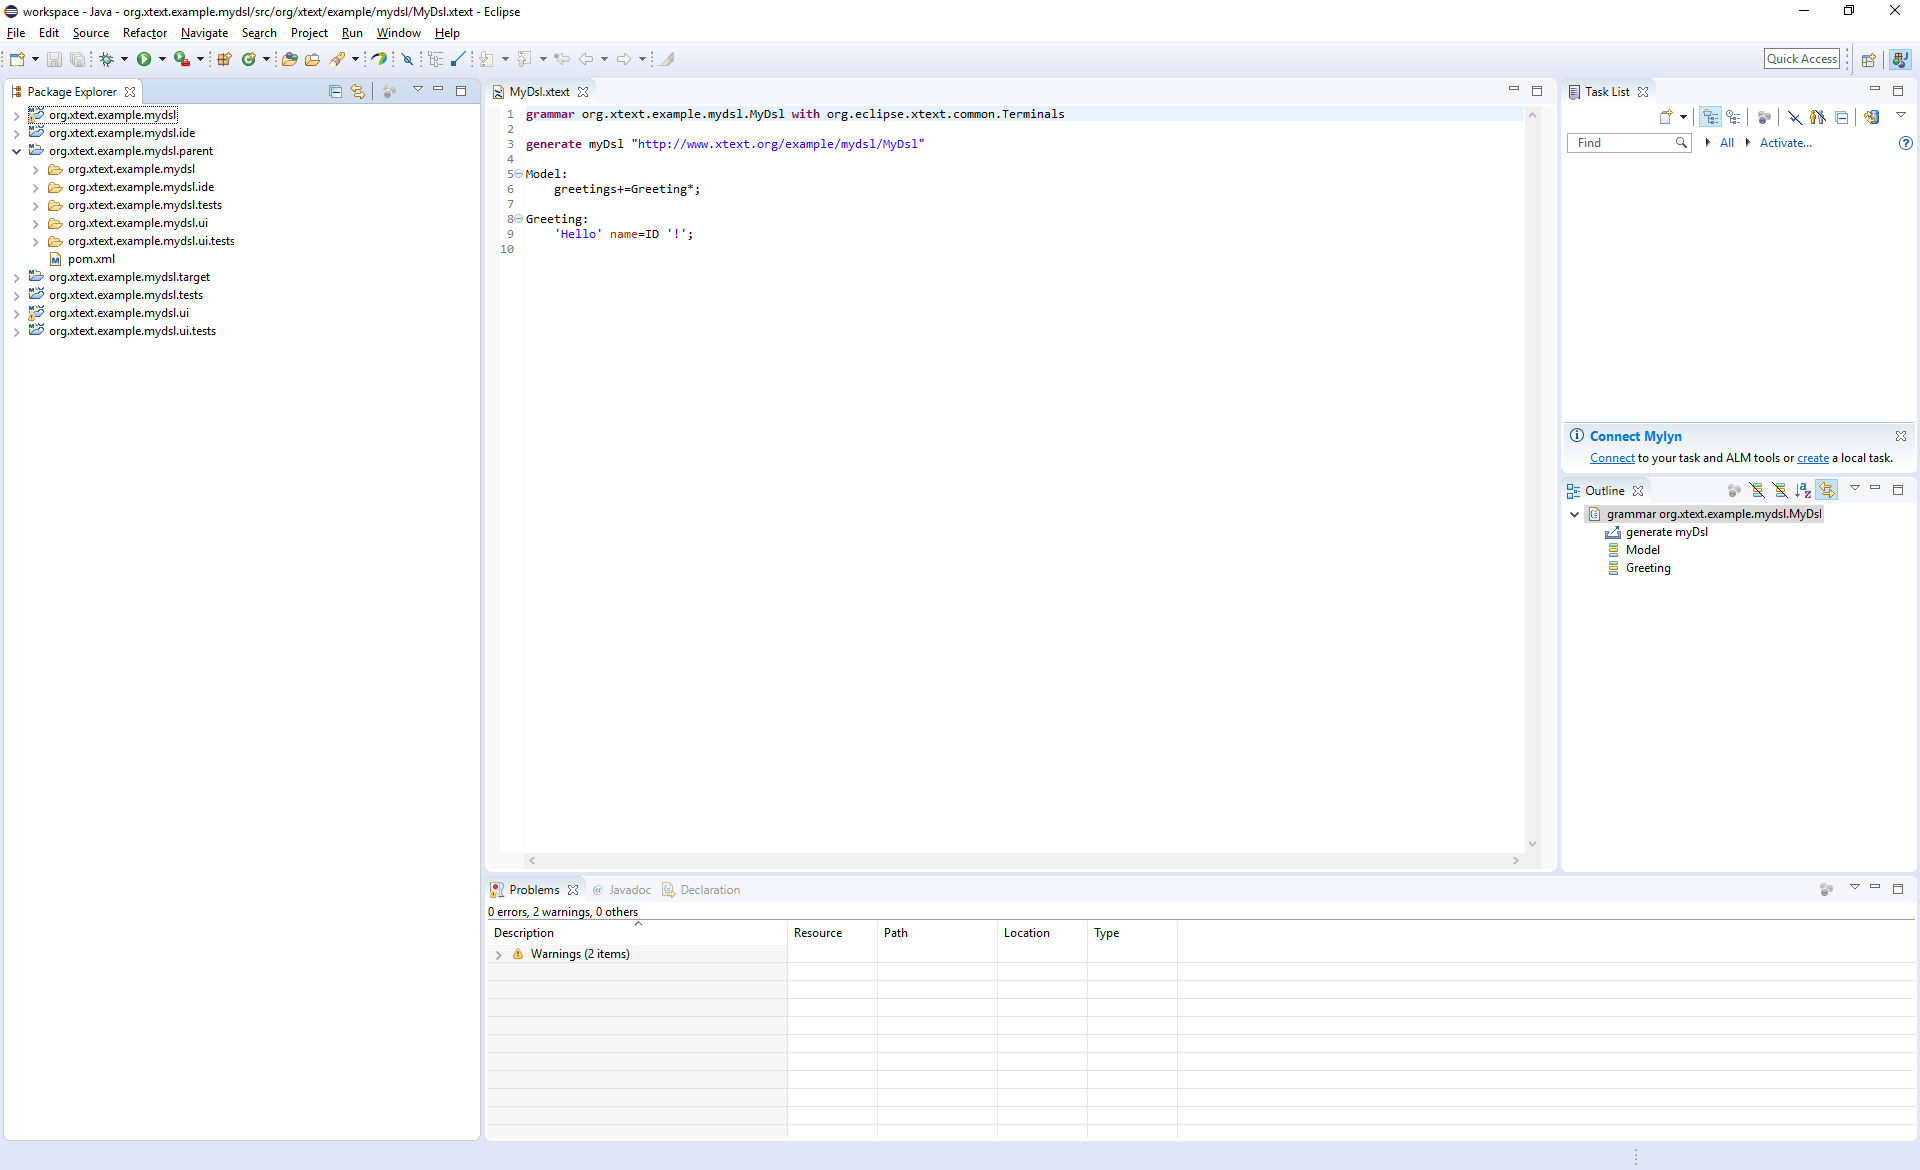Click the Quick Access field
The width and height of the screenshot is (1920, 1170).
click(1802, 59)
